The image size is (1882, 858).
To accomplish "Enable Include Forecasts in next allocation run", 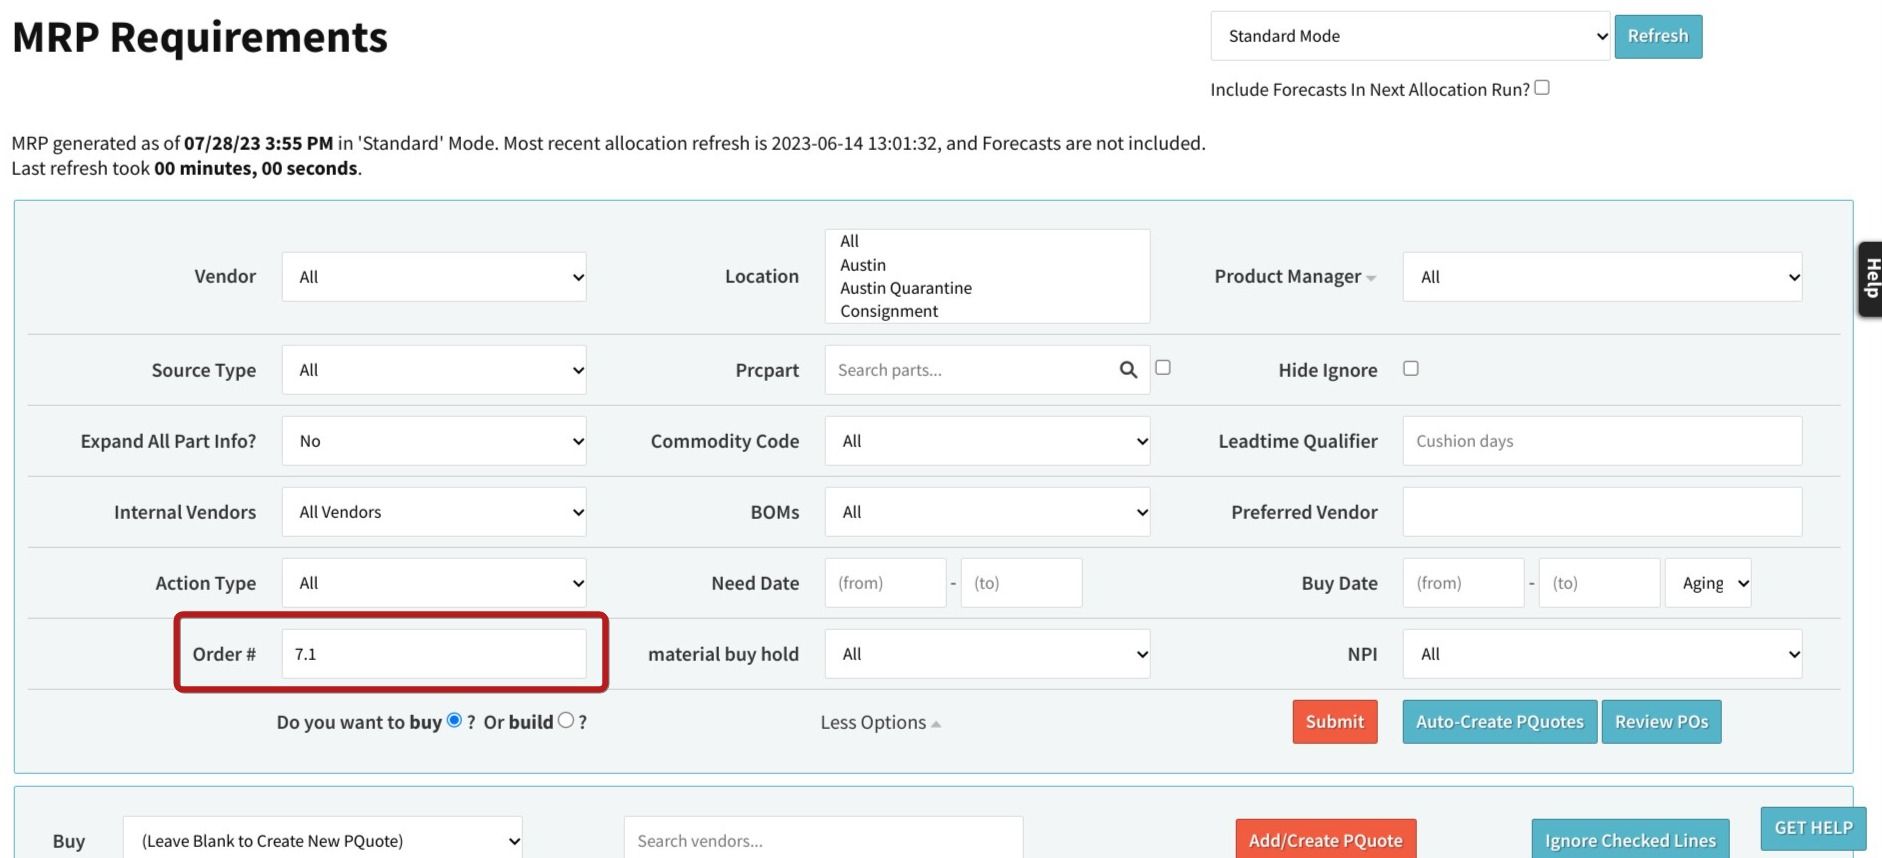I will pyautogui.click(x=1542, y=88).
